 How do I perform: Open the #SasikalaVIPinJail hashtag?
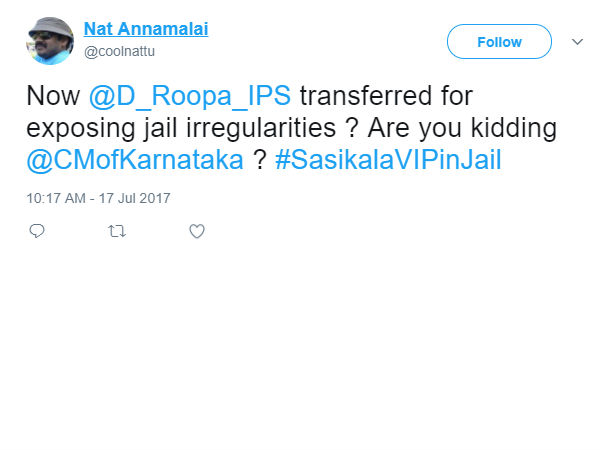point(387,159)
